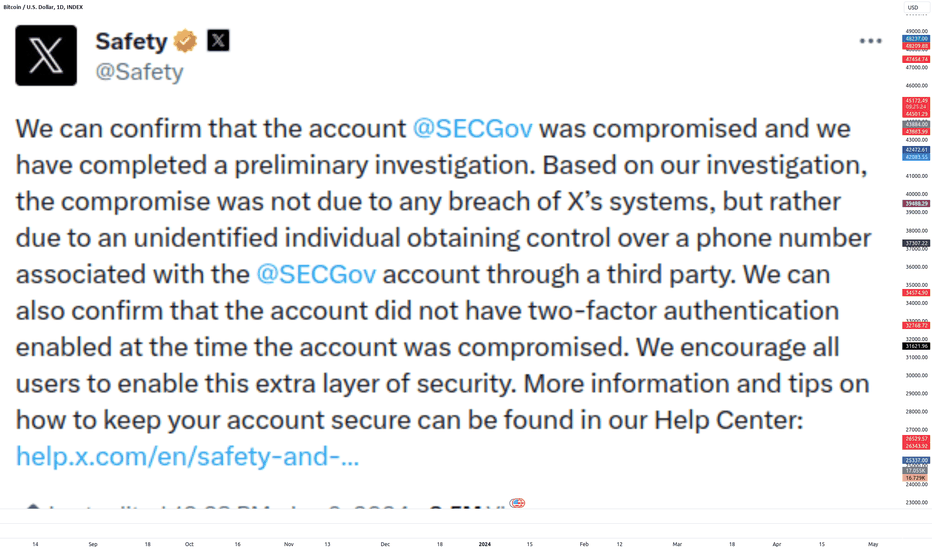Click the 2024 marker on time axis
Image resolution: width=932 pixels, height=550 pixels.
click(x=484, y=544)
